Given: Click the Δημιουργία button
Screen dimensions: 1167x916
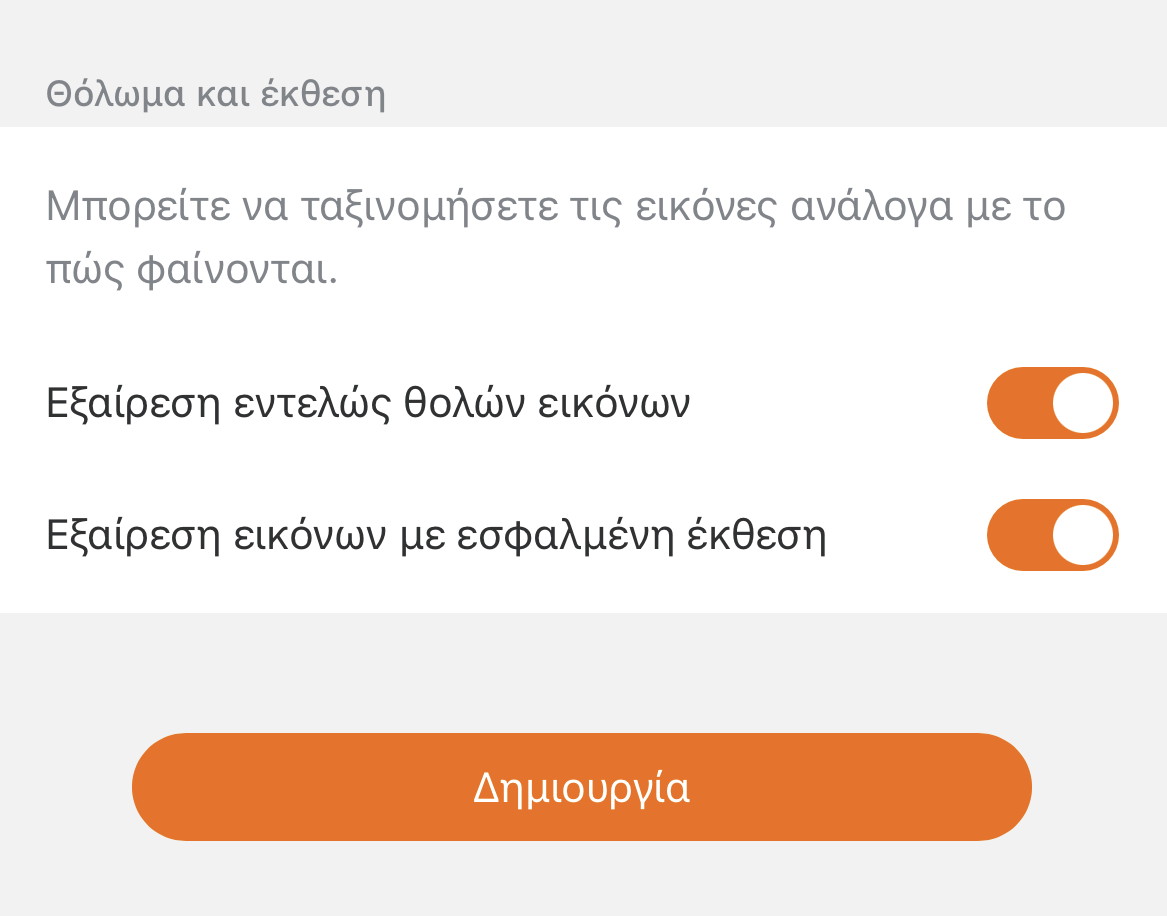Looking at the screenshot, I should click(x=581, y=787).
